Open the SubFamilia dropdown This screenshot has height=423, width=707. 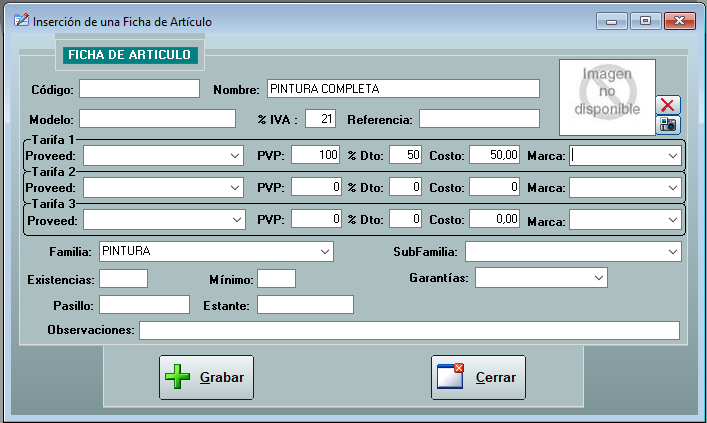[573, 252]
